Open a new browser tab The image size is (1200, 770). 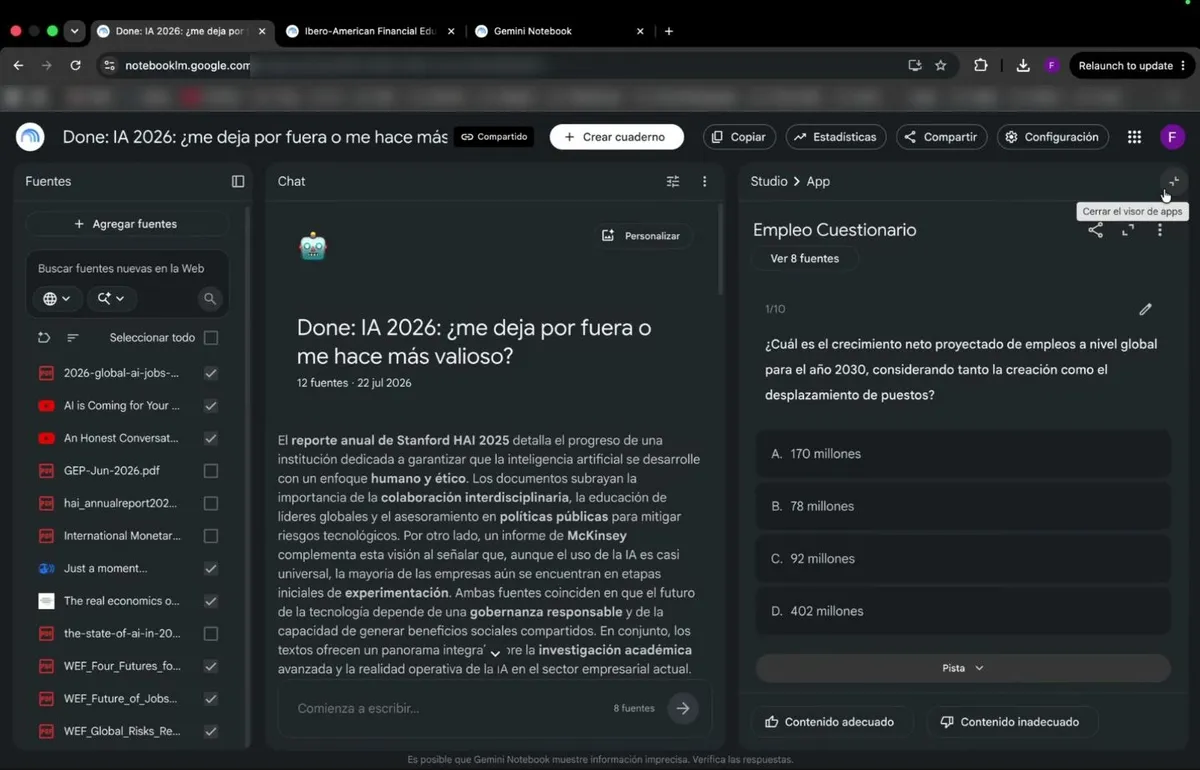coord(669,31)
